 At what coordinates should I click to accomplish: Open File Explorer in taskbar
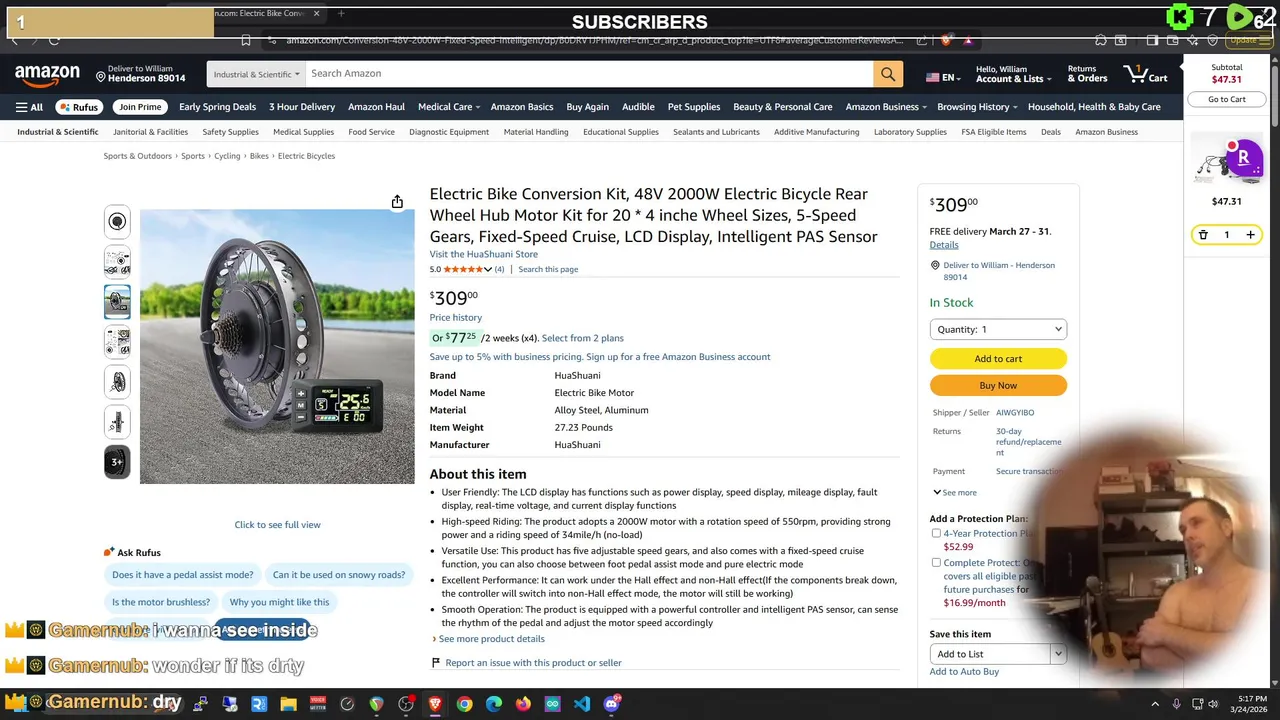click(x=288, y=704)
